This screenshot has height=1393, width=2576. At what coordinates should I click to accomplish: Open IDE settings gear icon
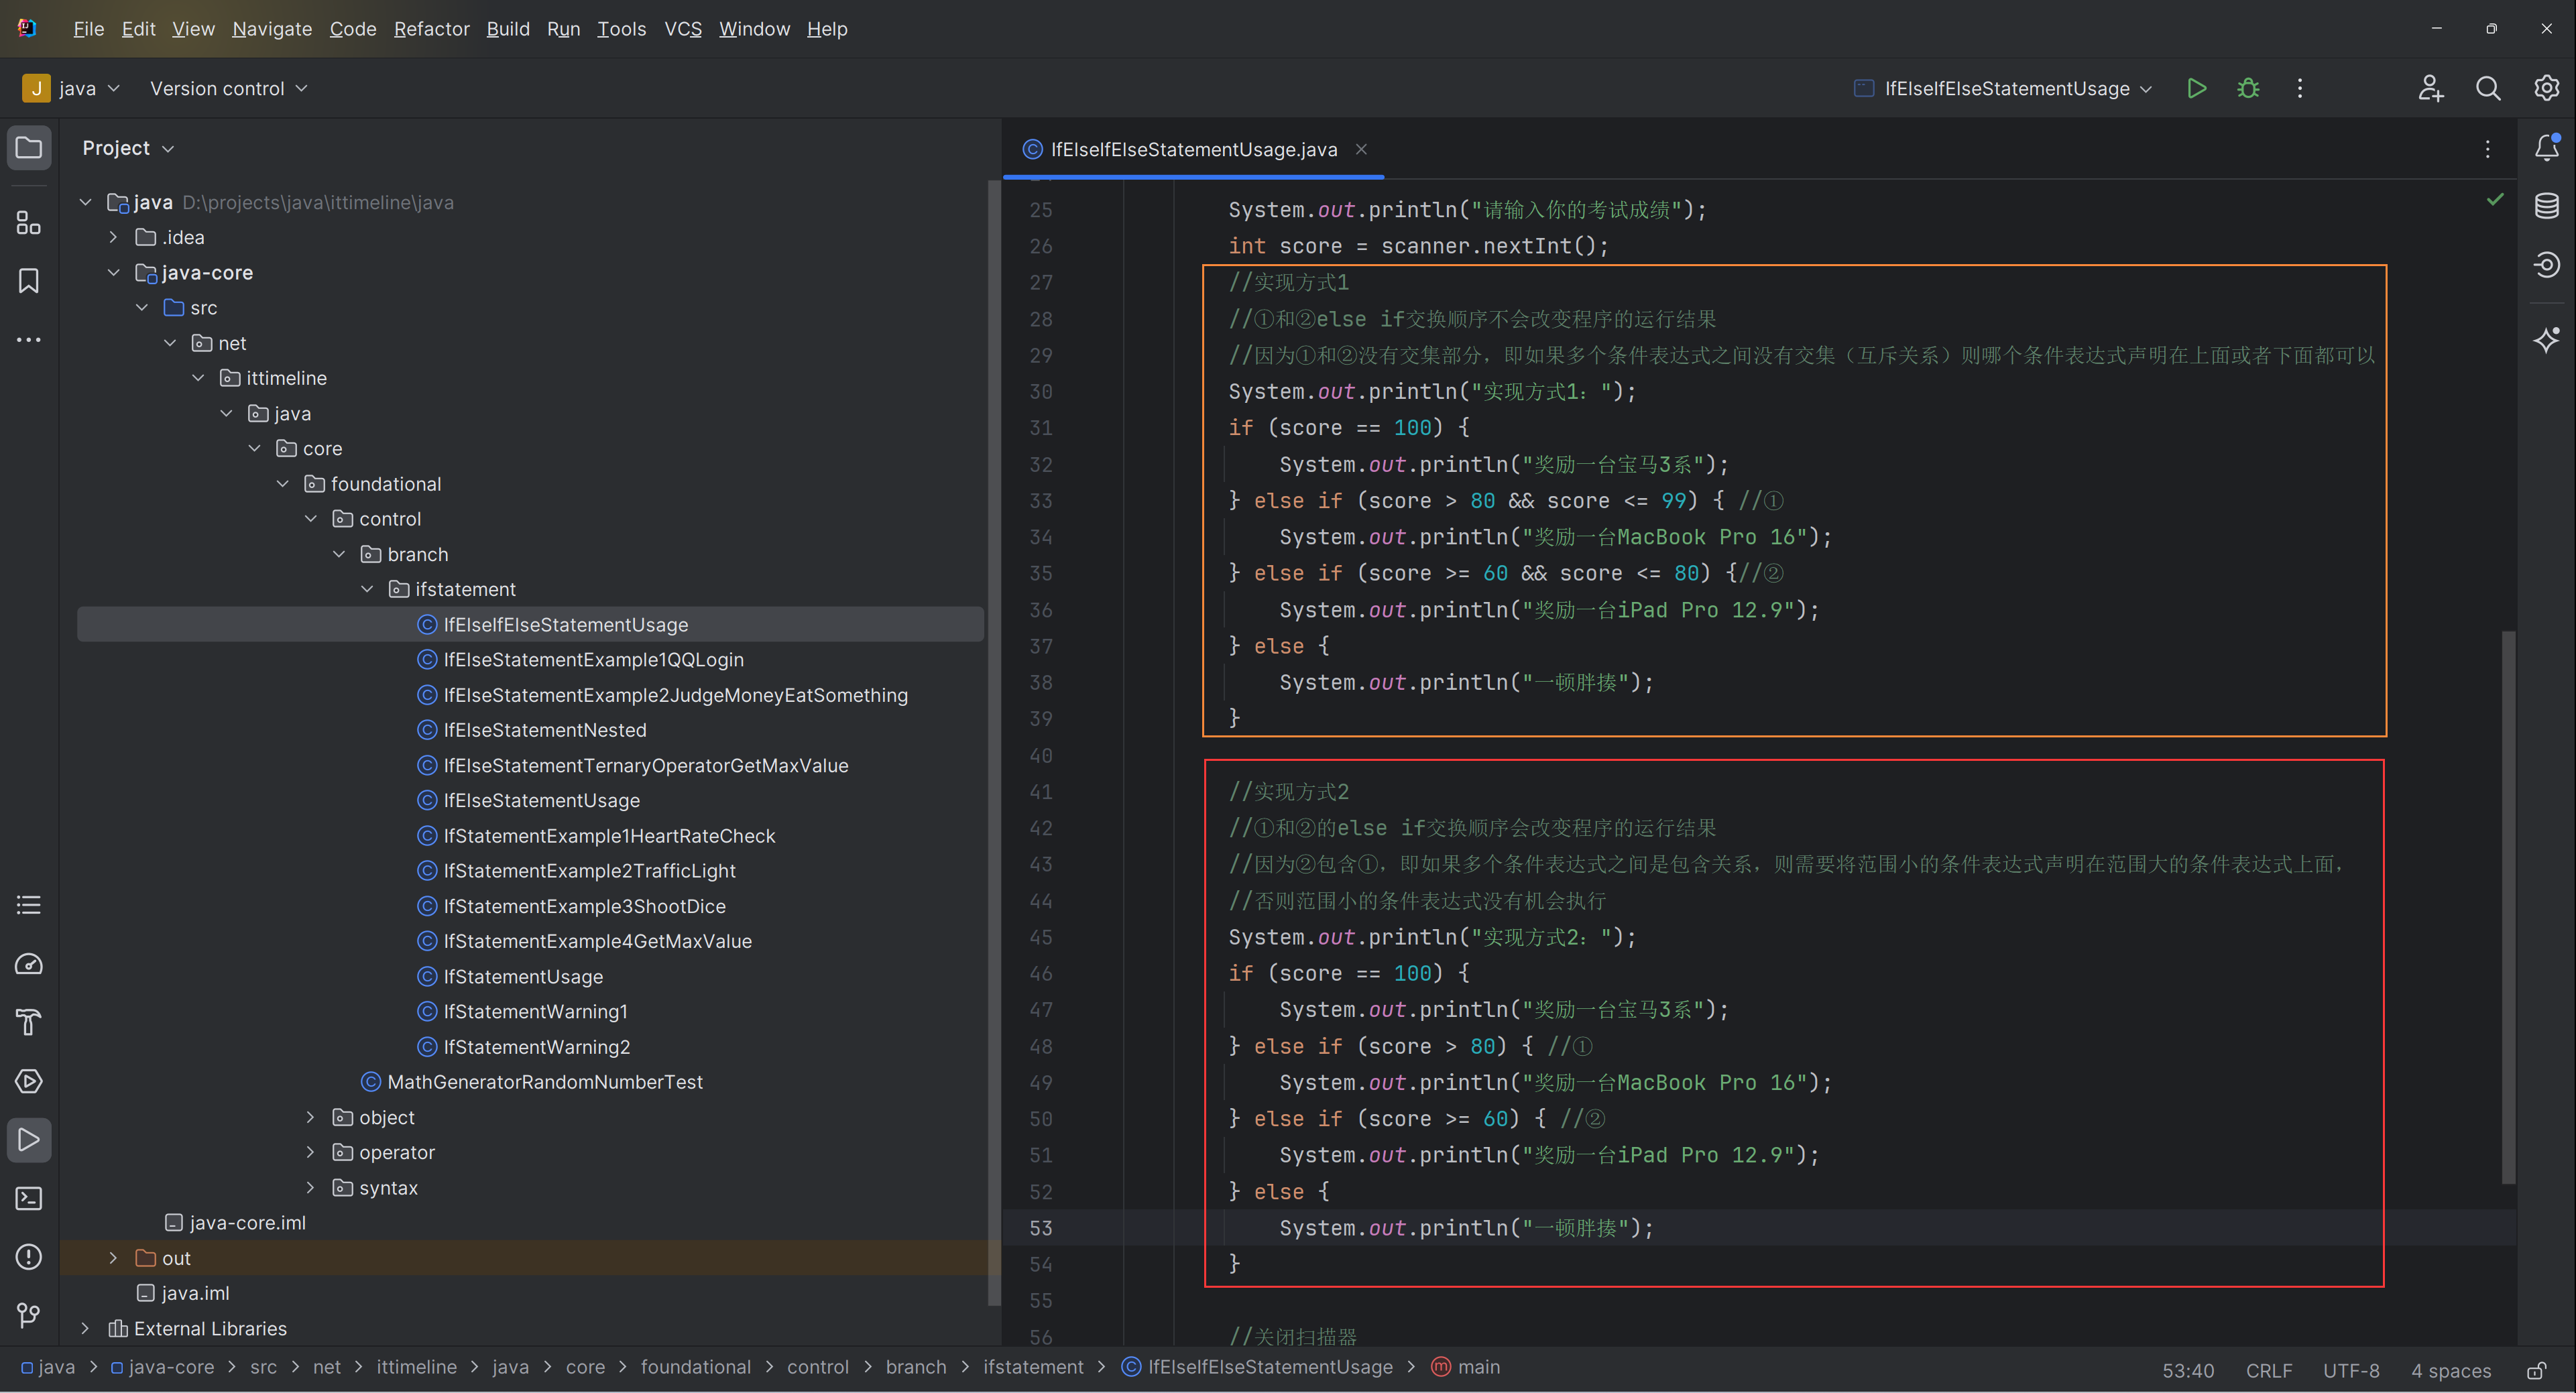[2546, 88]
